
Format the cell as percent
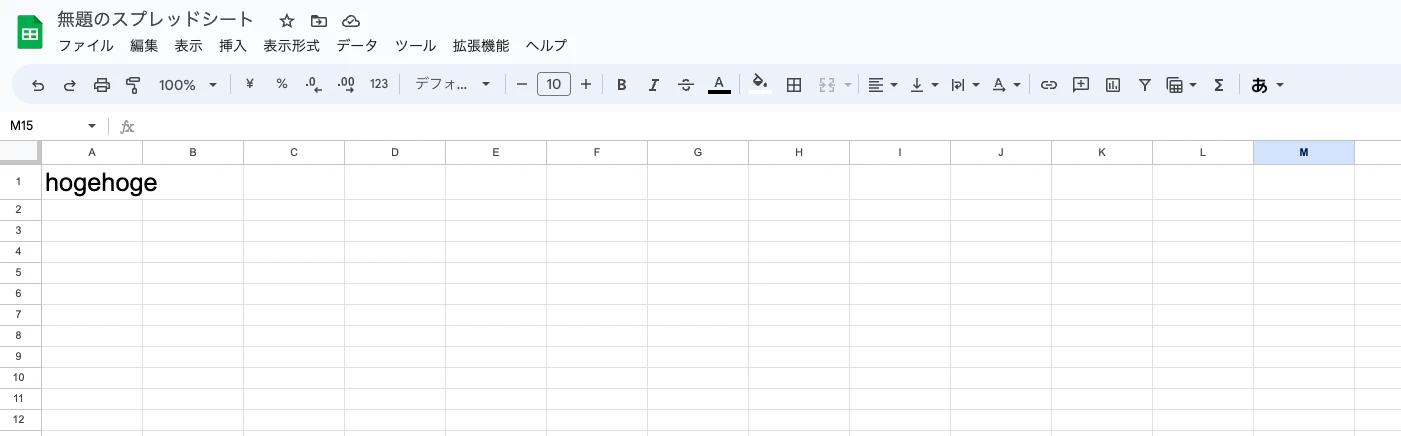(x=282, y=84)
